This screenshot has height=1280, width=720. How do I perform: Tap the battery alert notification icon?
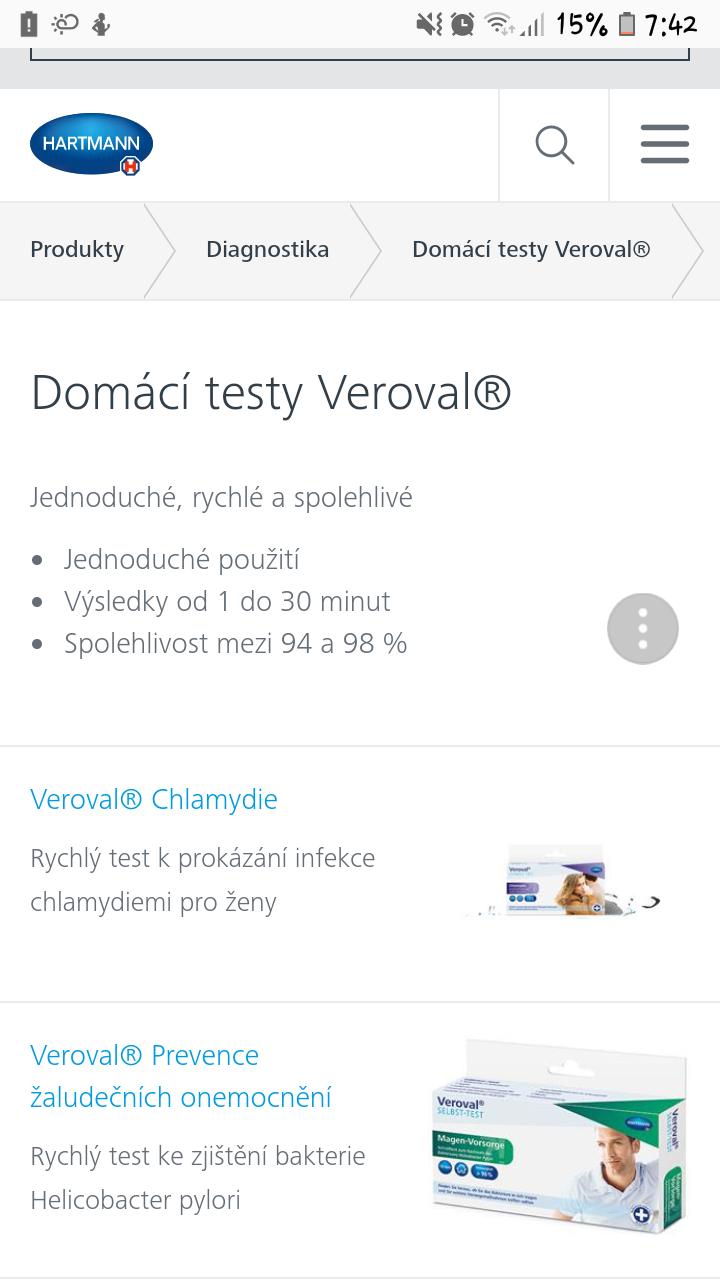[x=29, y=24]
